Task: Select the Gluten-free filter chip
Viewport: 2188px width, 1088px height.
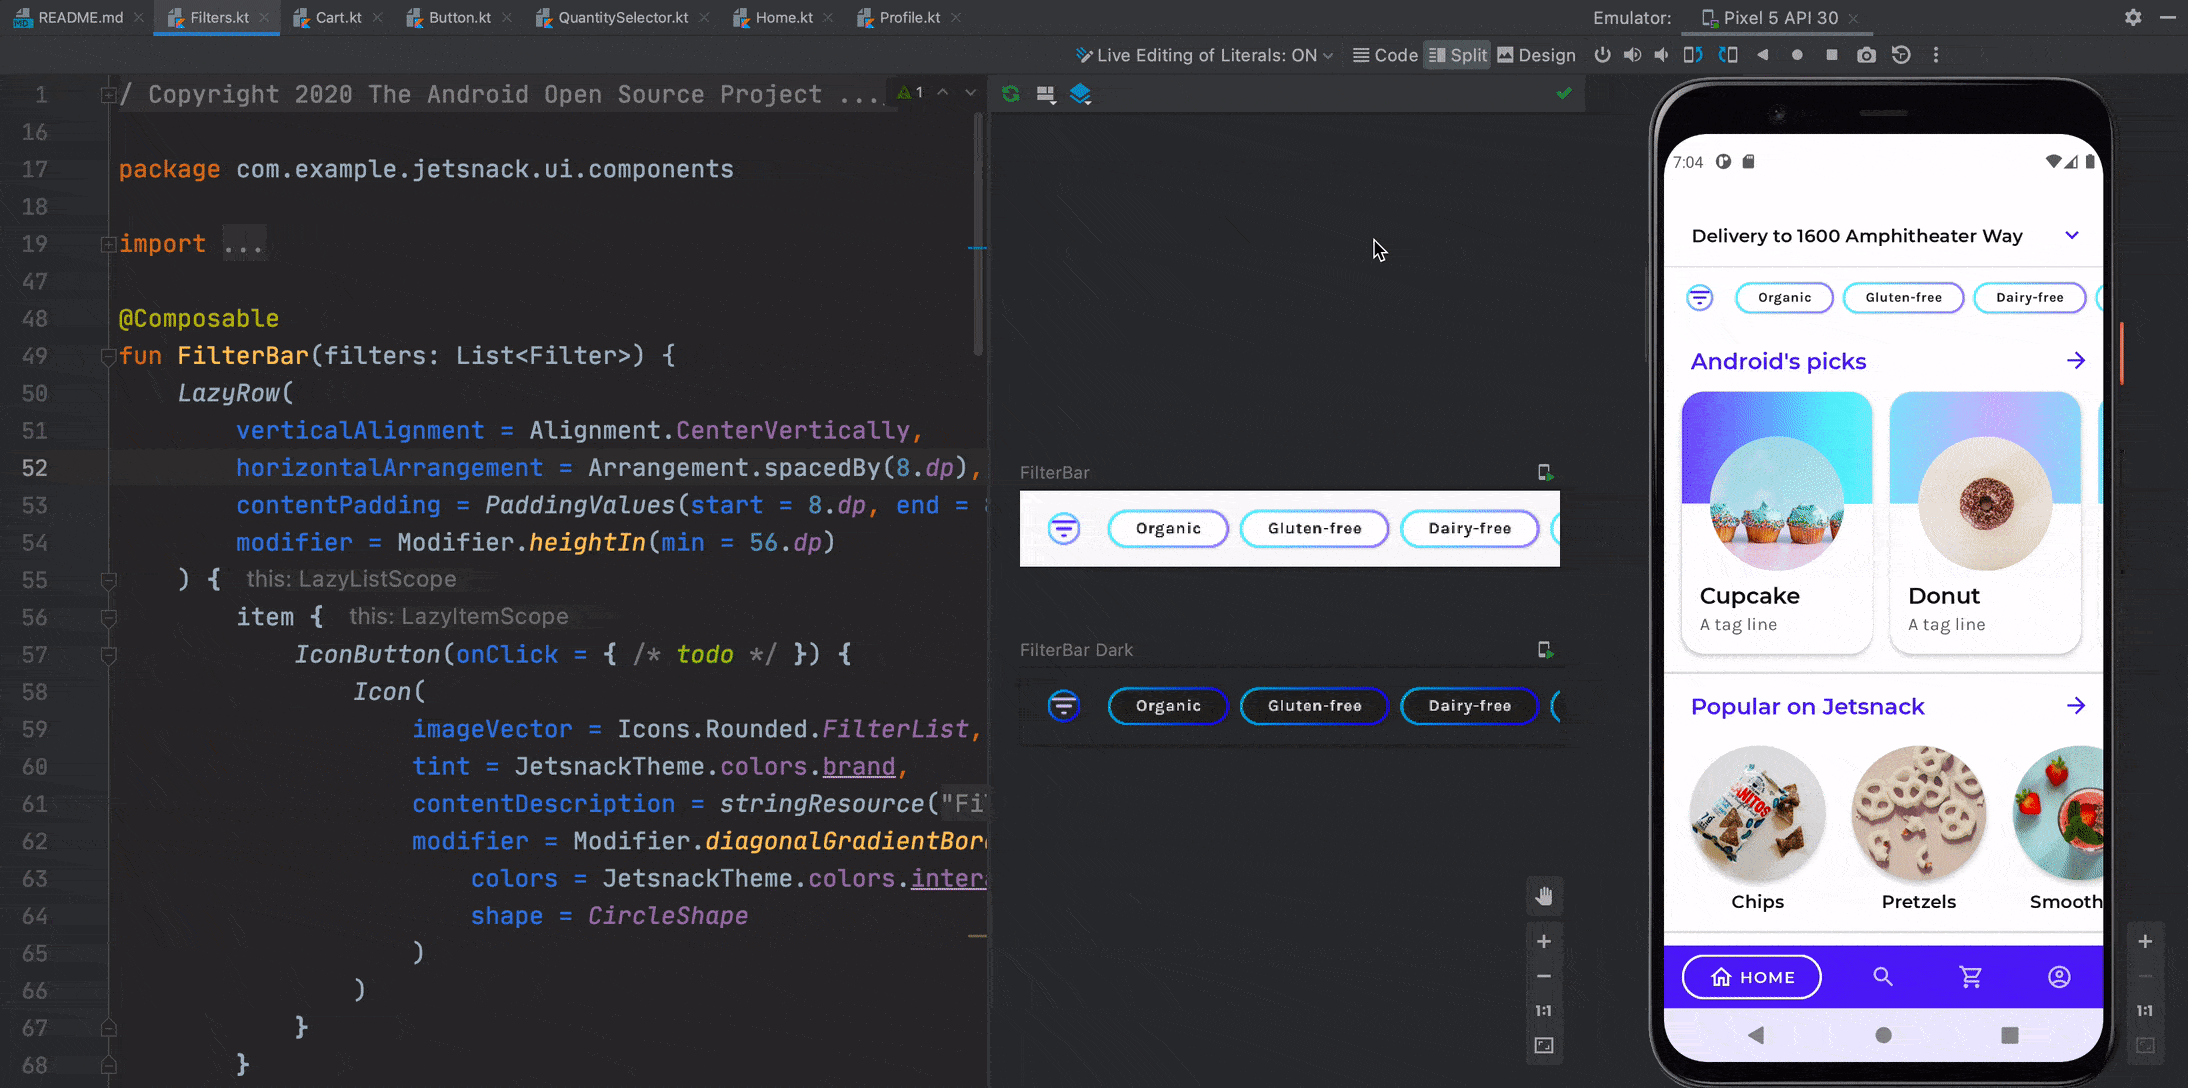Action: tap(1903, 297)
